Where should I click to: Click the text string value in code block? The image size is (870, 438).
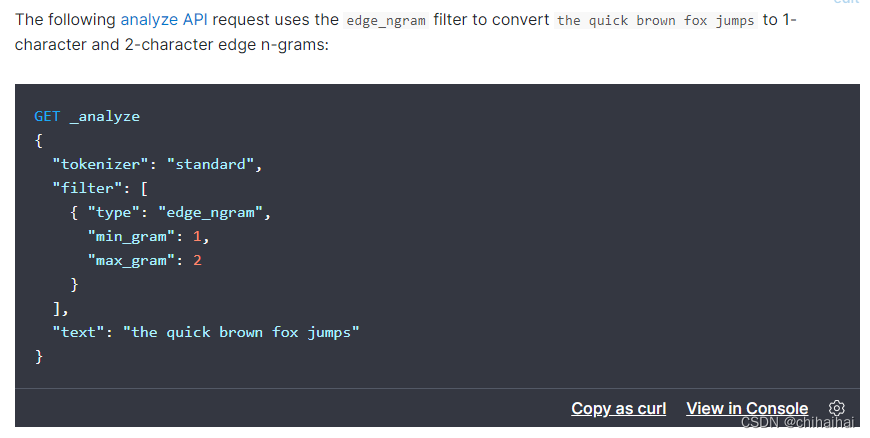click(241, 332)
